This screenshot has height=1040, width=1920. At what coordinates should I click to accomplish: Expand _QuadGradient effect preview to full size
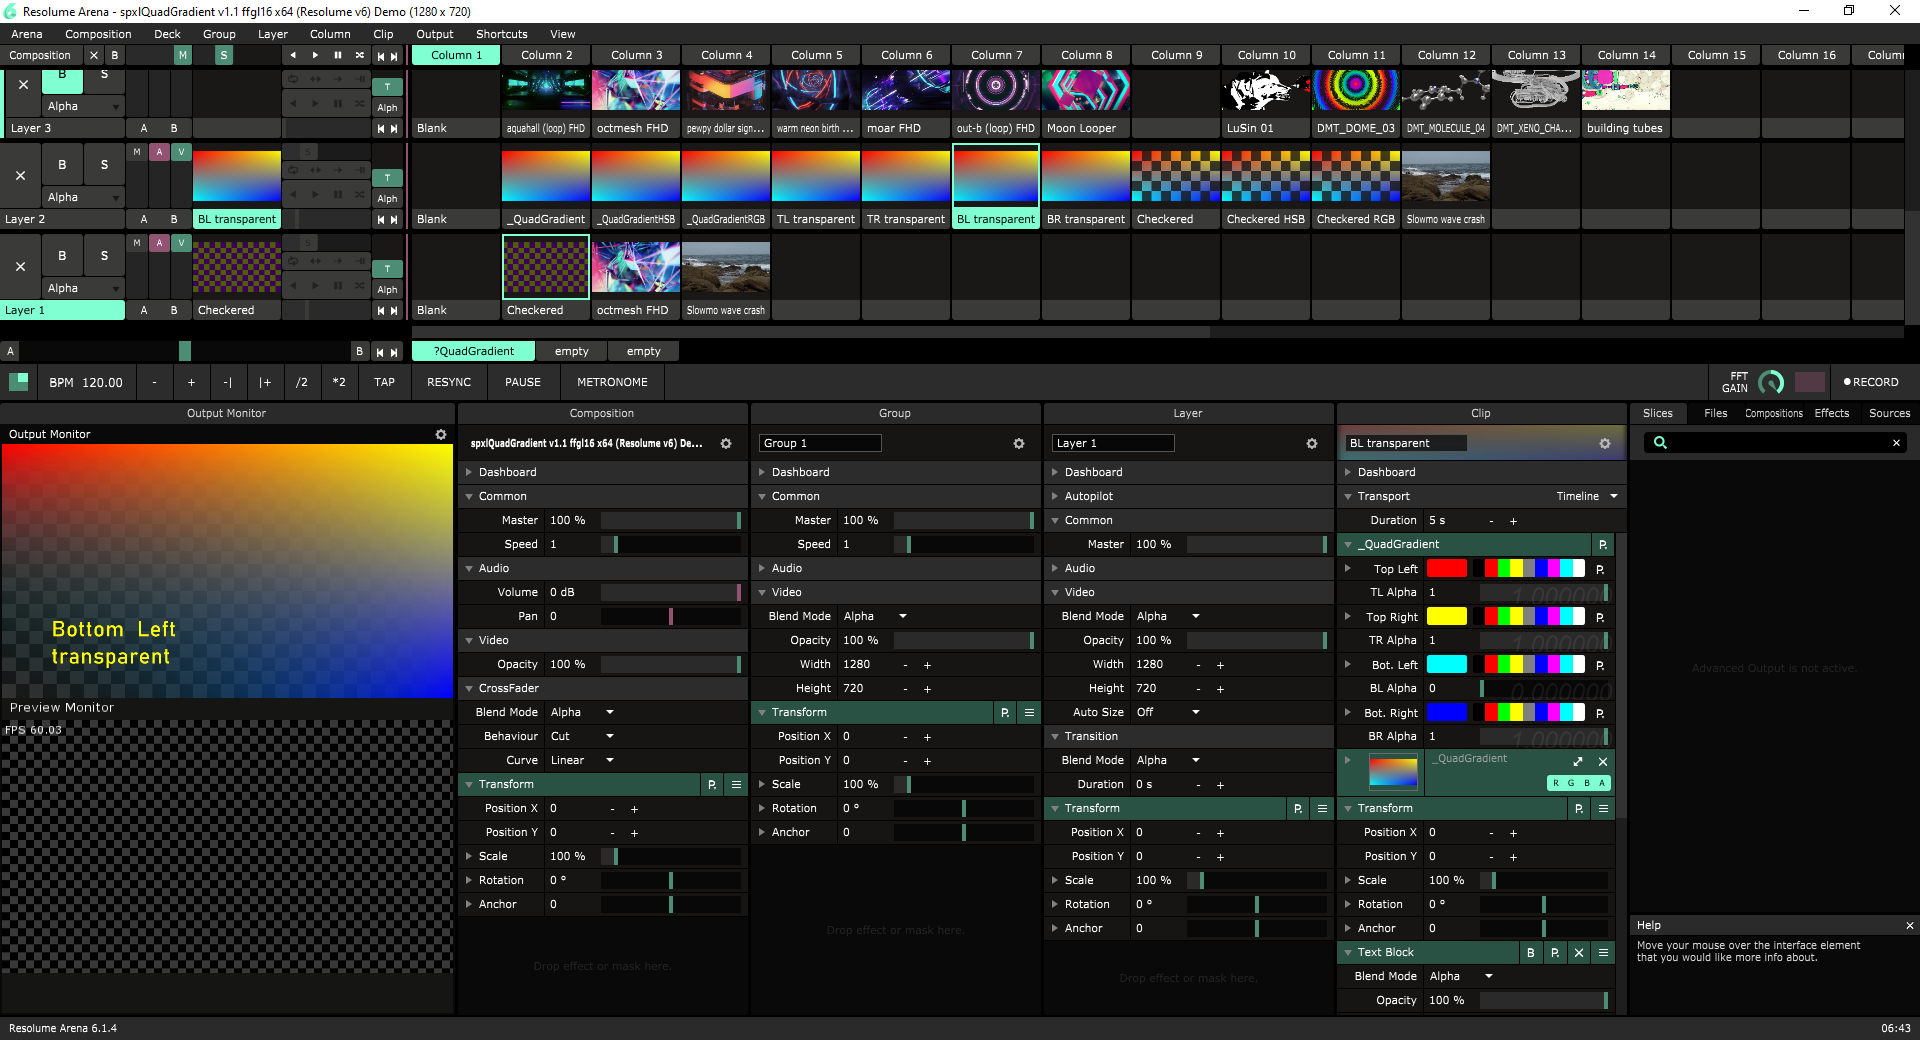tap(1578, 762)
